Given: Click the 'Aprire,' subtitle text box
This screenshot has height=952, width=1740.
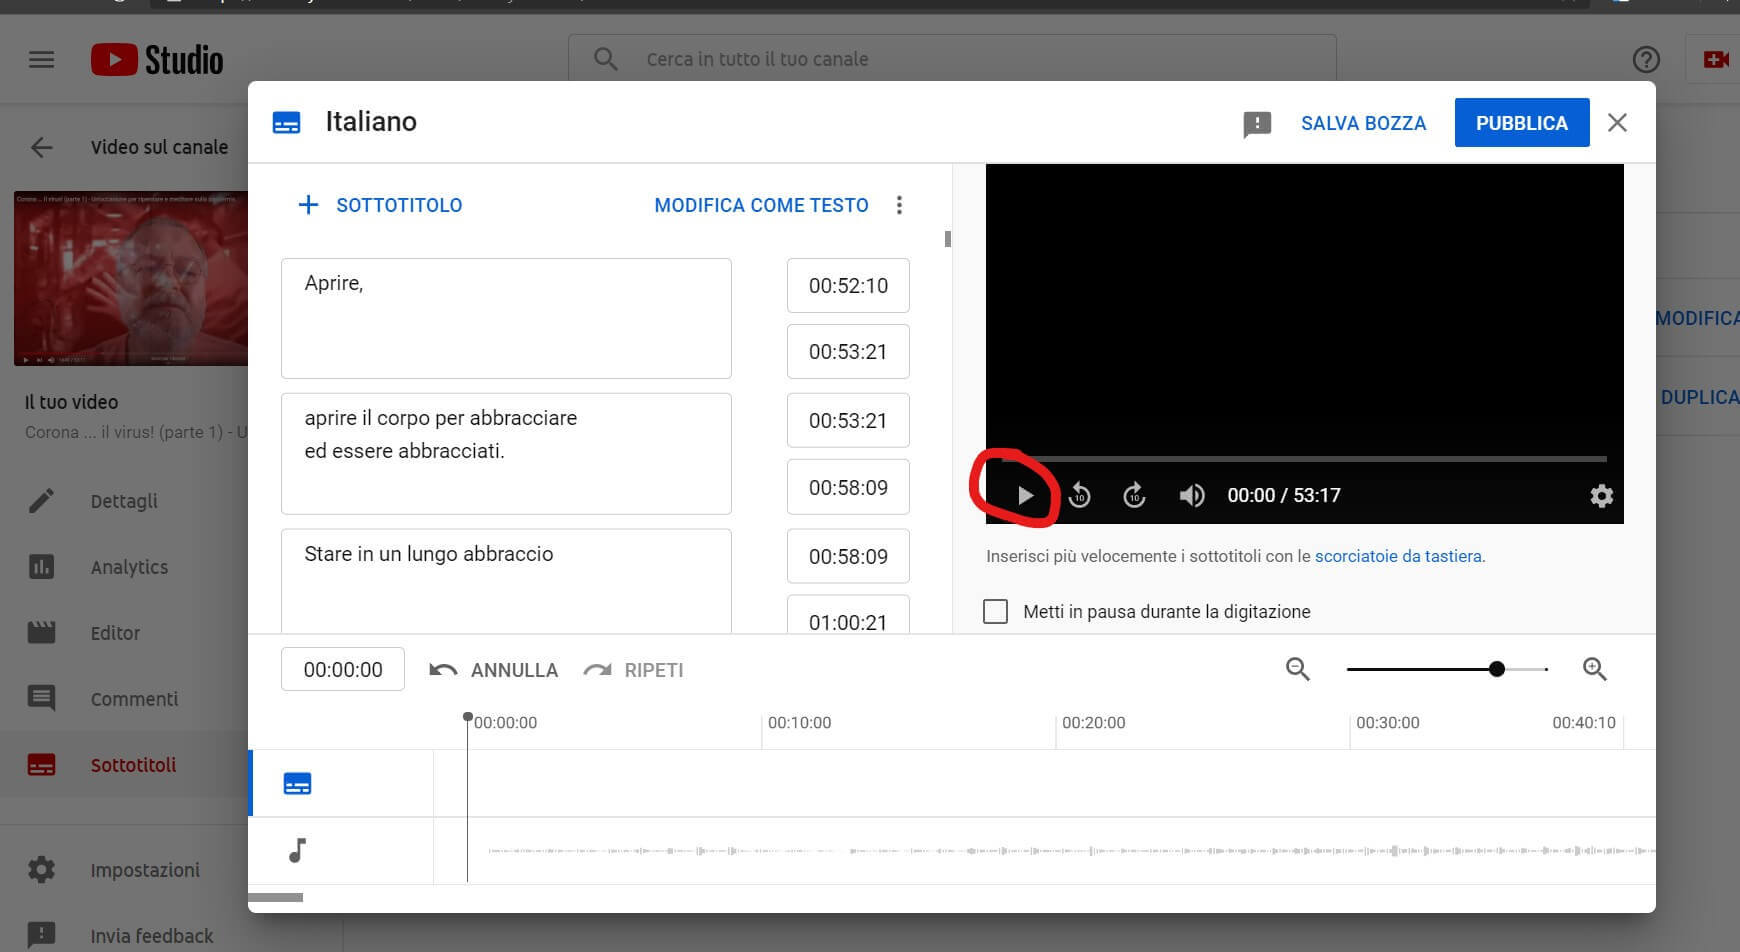Looking at the screenshot, I should (506, 318).
